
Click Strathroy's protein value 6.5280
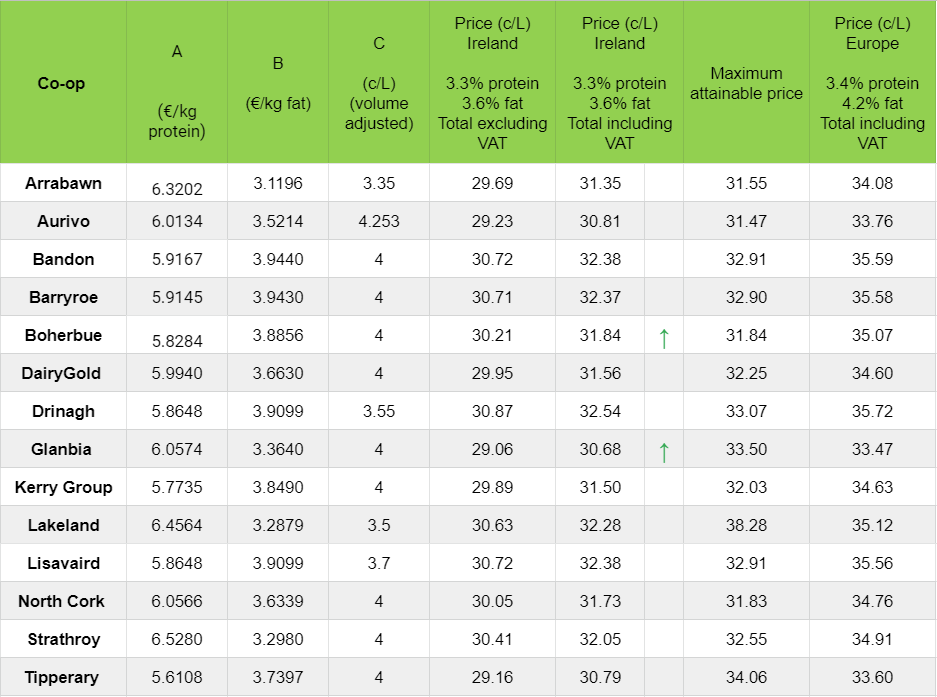tap(177, 639)
